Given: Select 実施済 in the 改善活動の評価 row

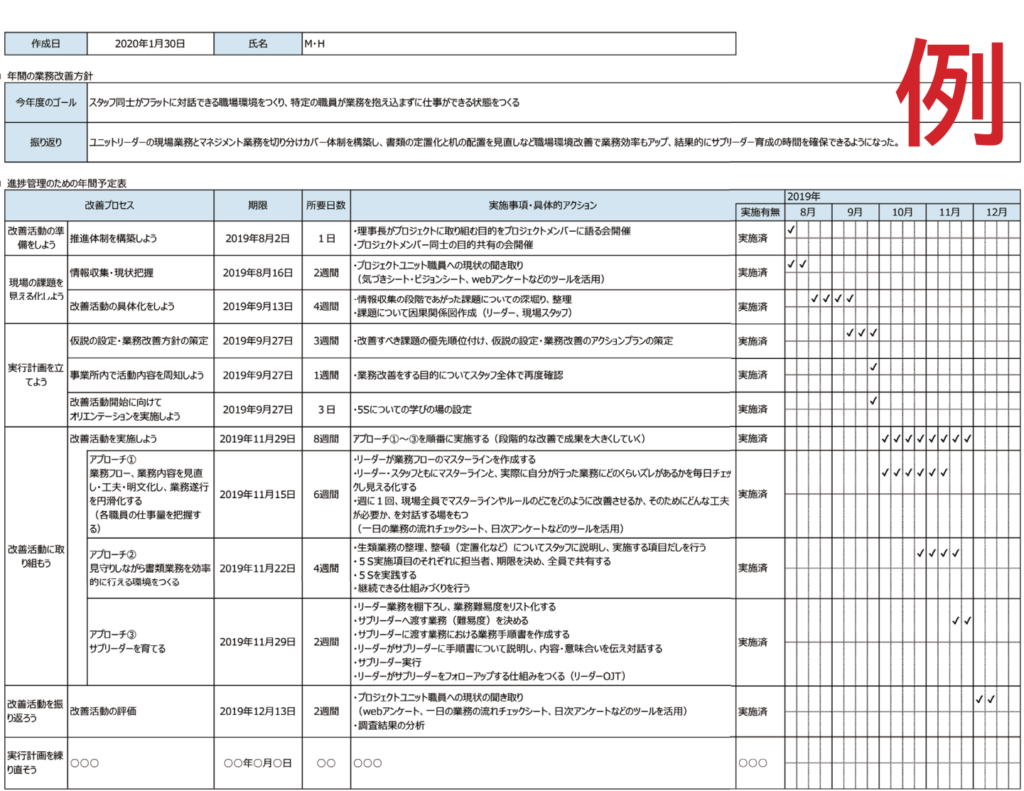Looking at the screenshot, I should [x=752, y=711].
